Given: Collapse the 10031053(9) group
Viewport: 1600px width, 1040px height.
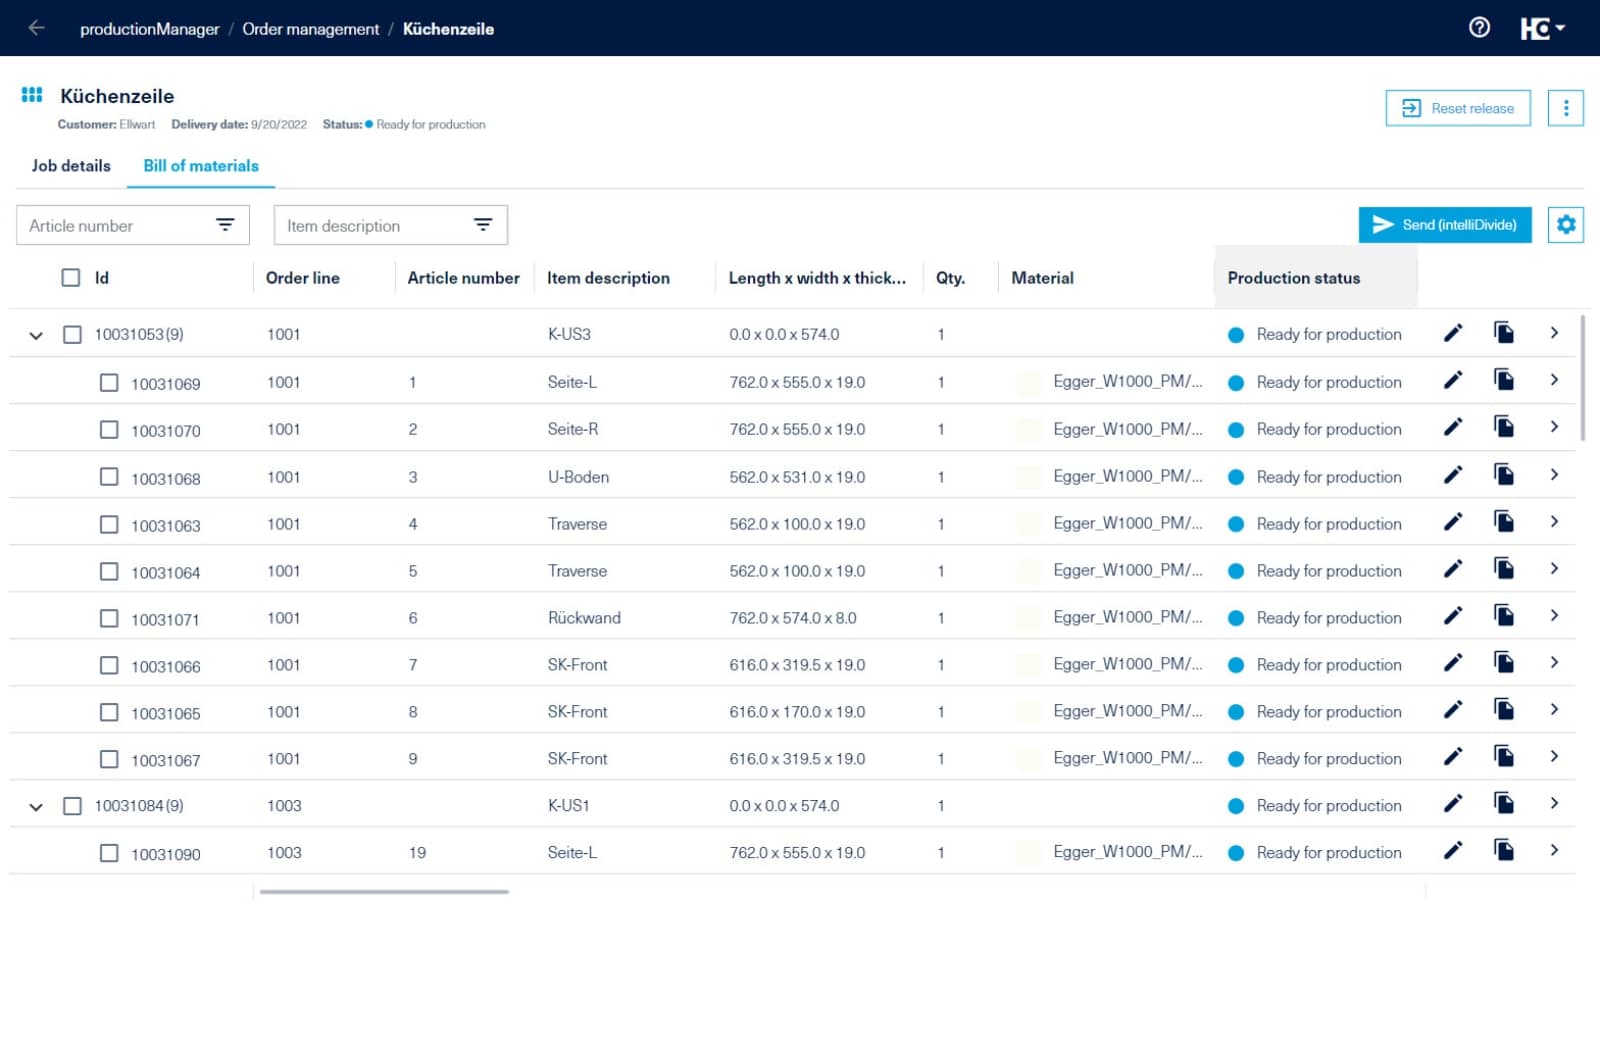Looking at the screenshot, I should tap(36, 335).
